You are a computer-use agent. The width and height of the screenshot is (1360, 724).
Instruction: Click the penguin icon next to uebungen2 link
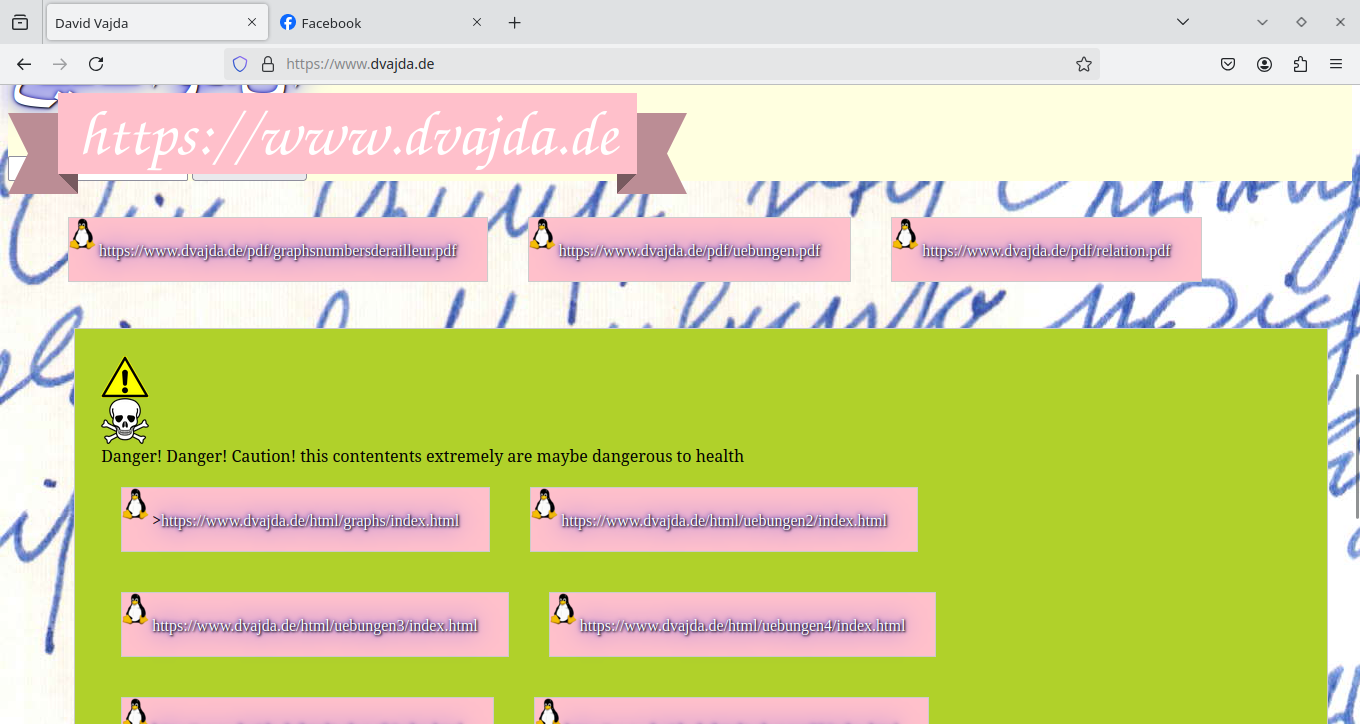(x=544, y=506)
